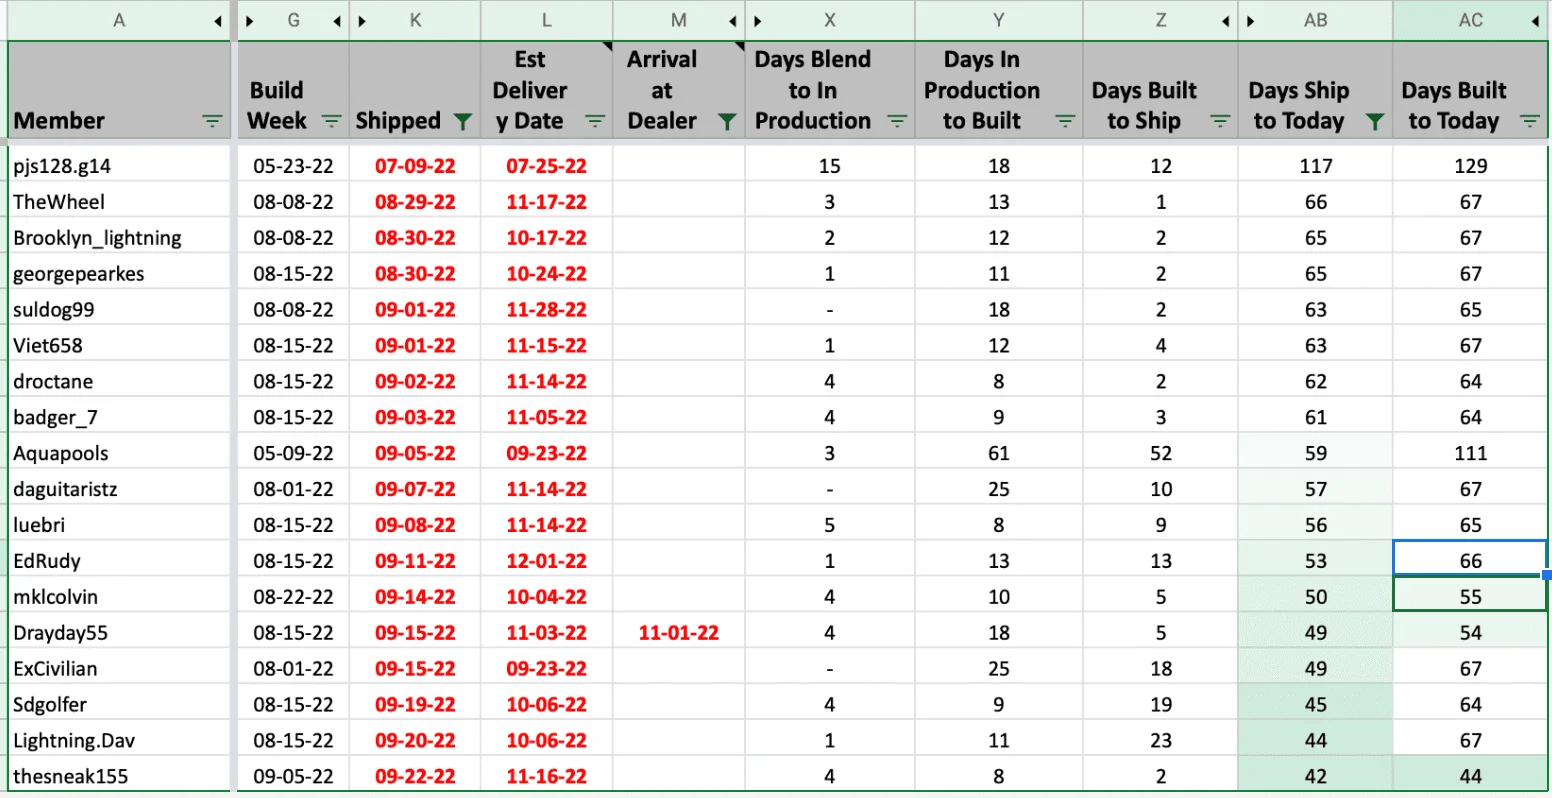Select member cell EdRudy
The height and width of the screenshot is (798, 1552).
[119, 562]
